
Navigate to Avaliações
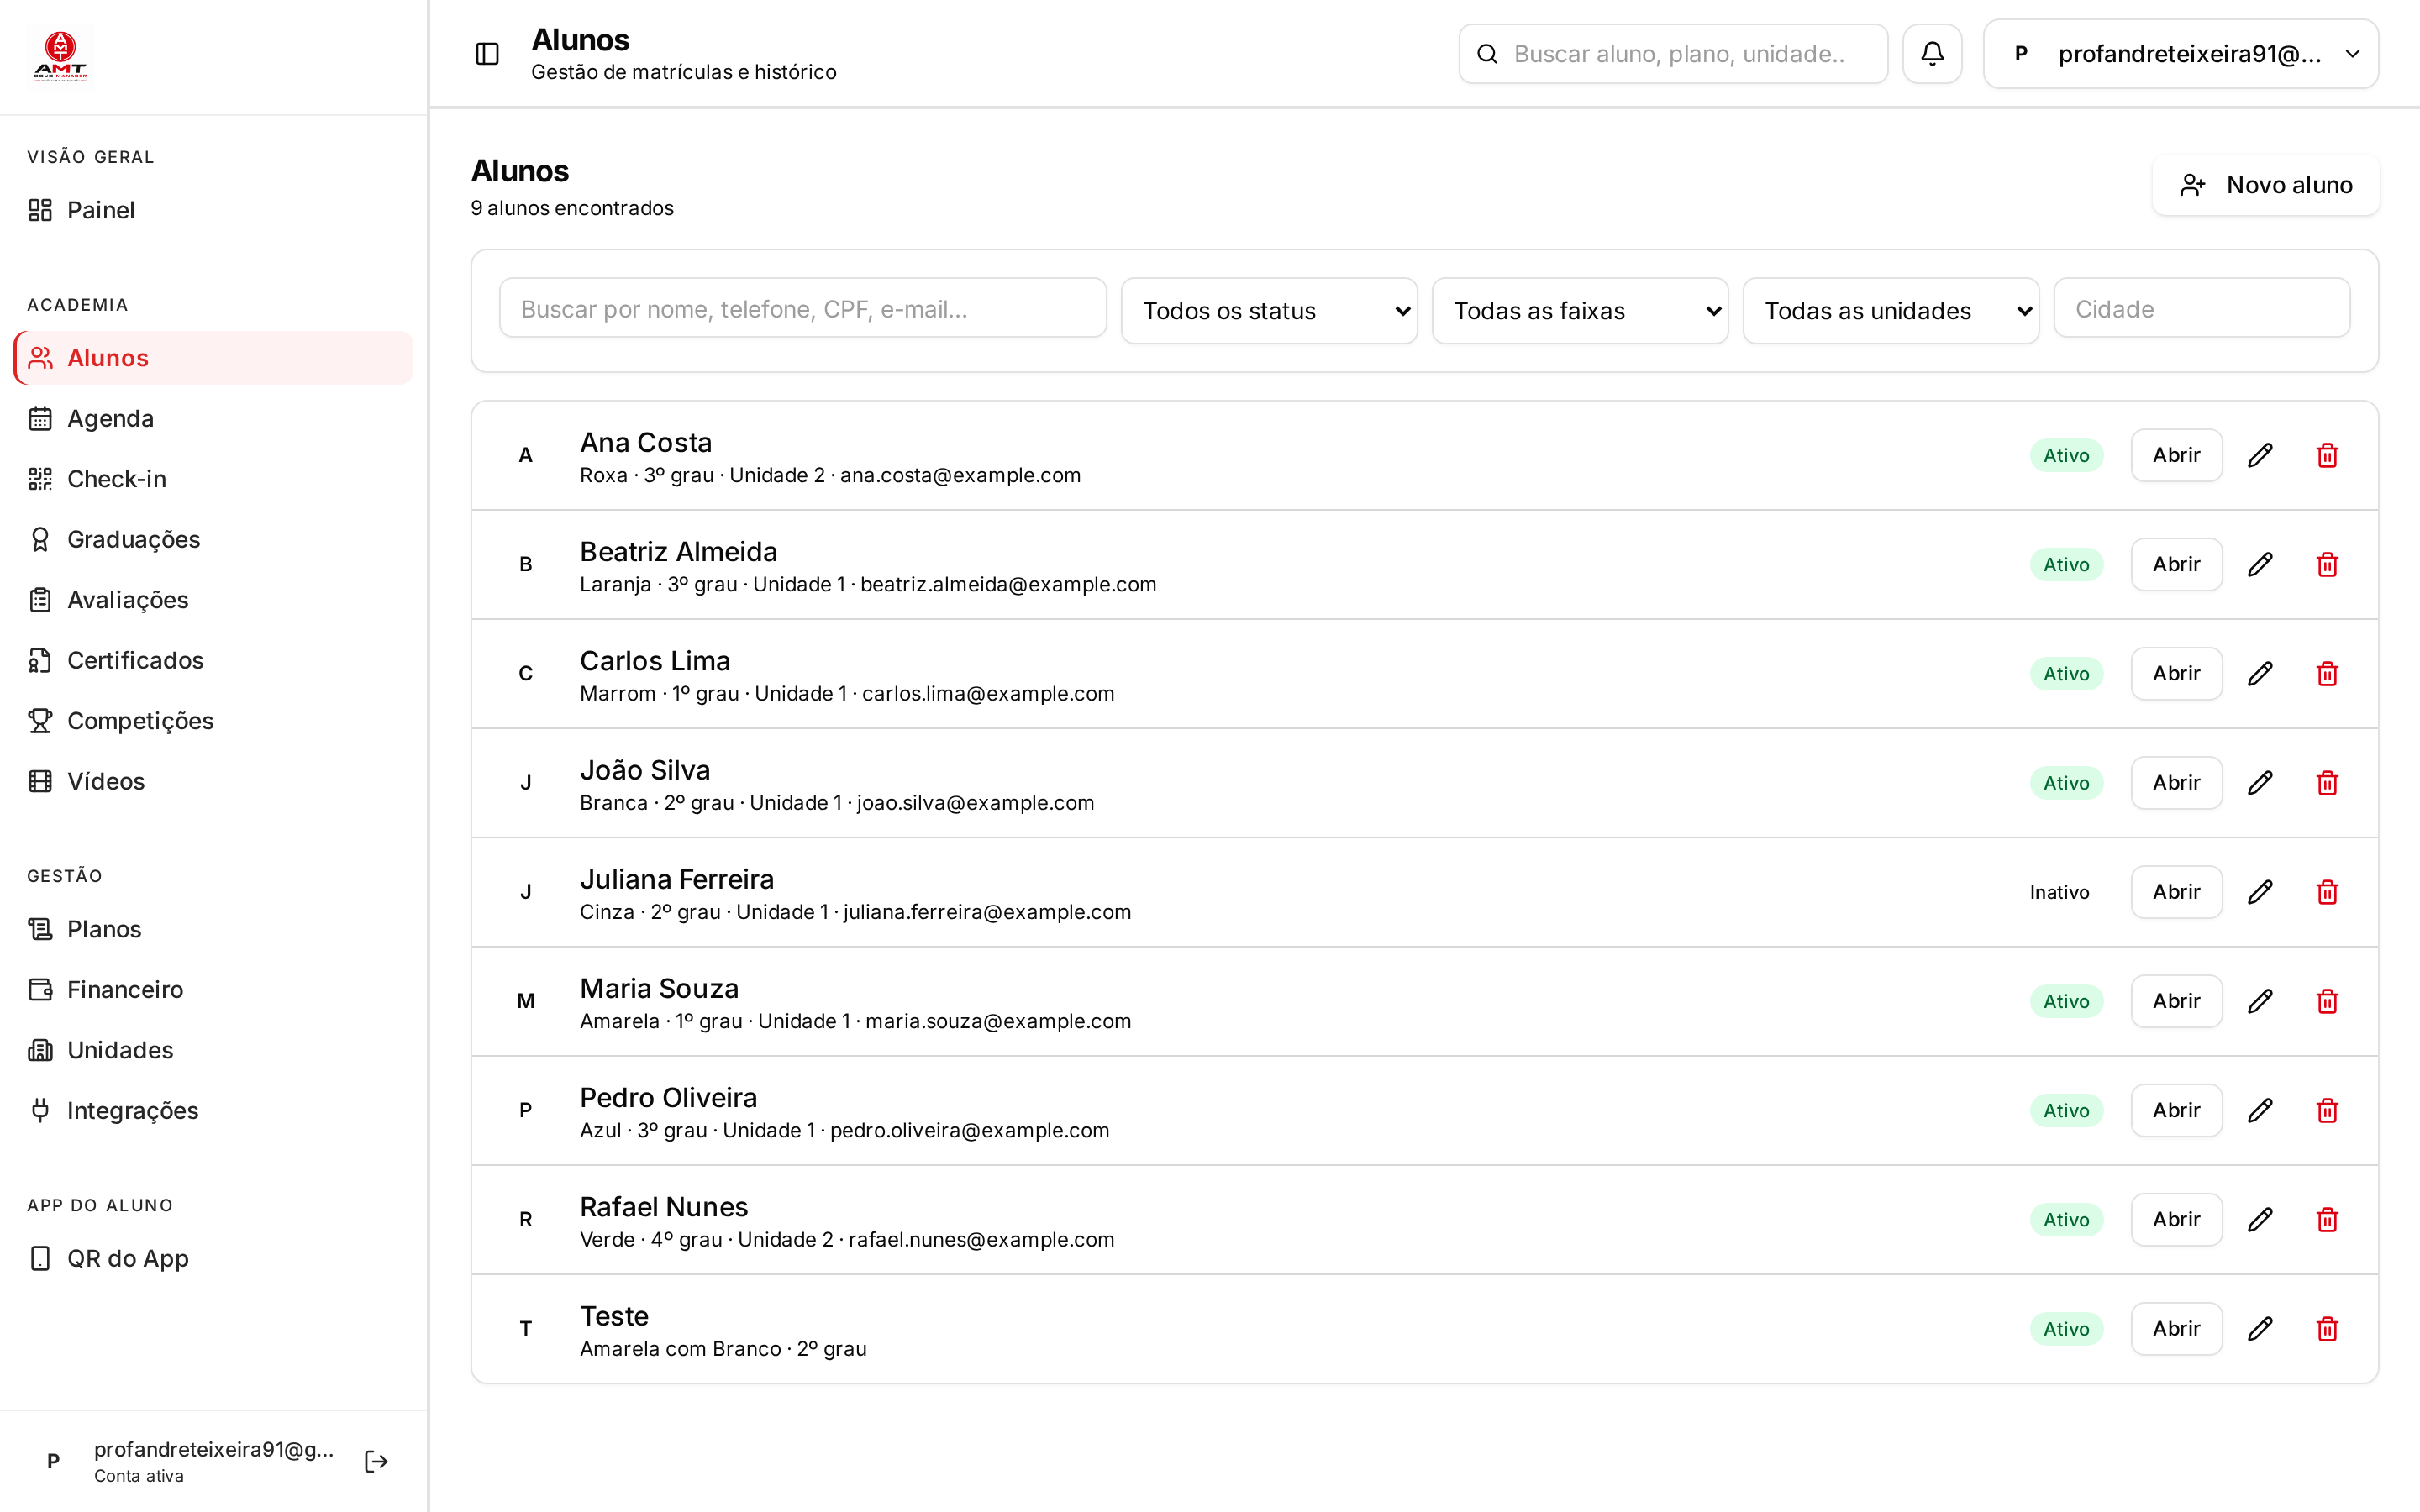(x=213, y=600)
